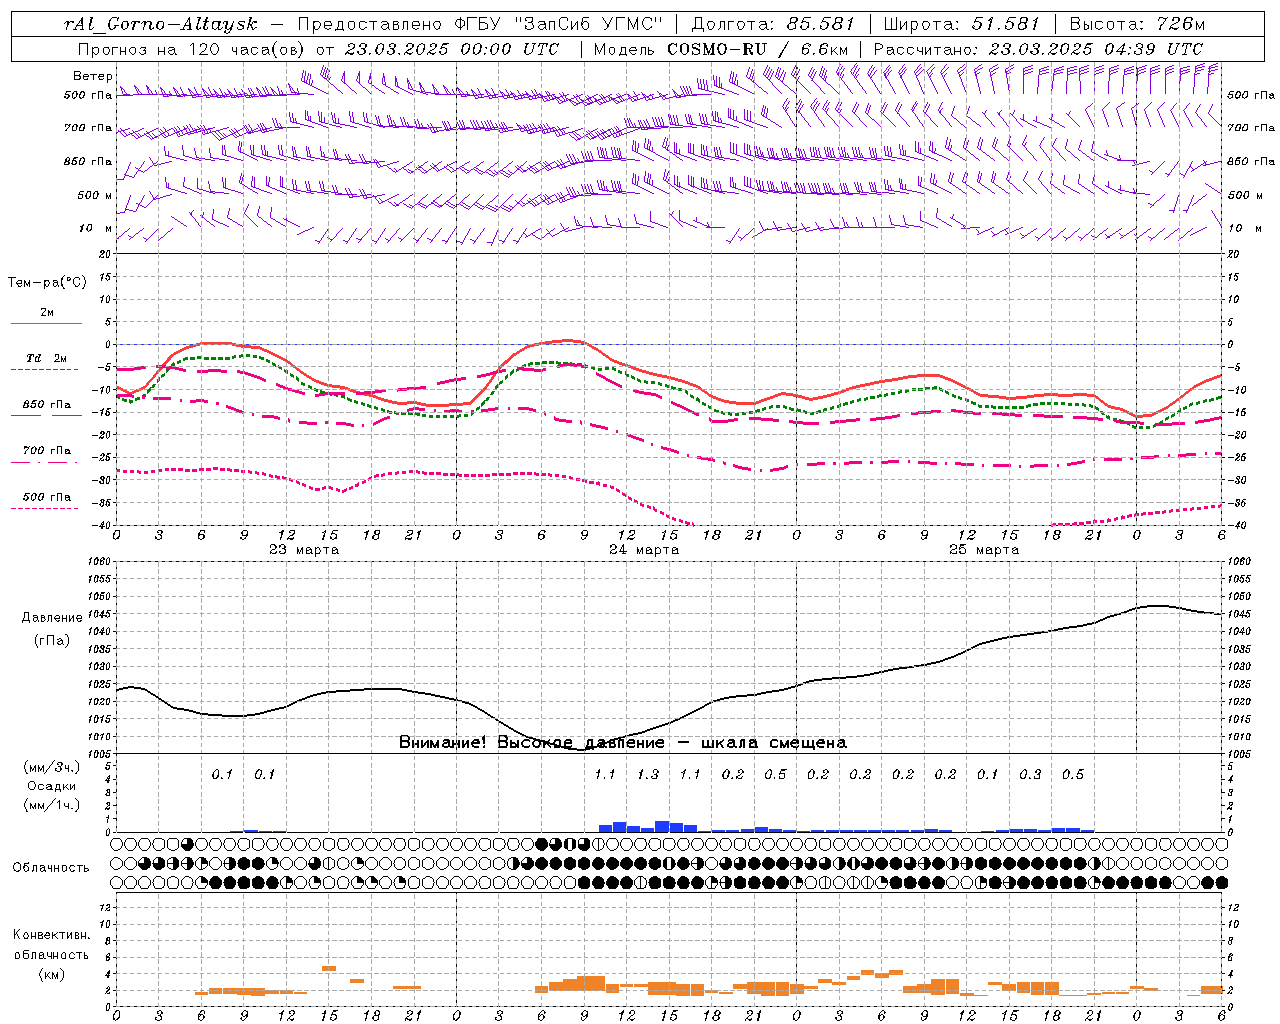Viewport: 1280px width, 1024px height.
Task: Click the pink dash-dot 700 гПа temperature legend line
Action: (x=44, y=461)
